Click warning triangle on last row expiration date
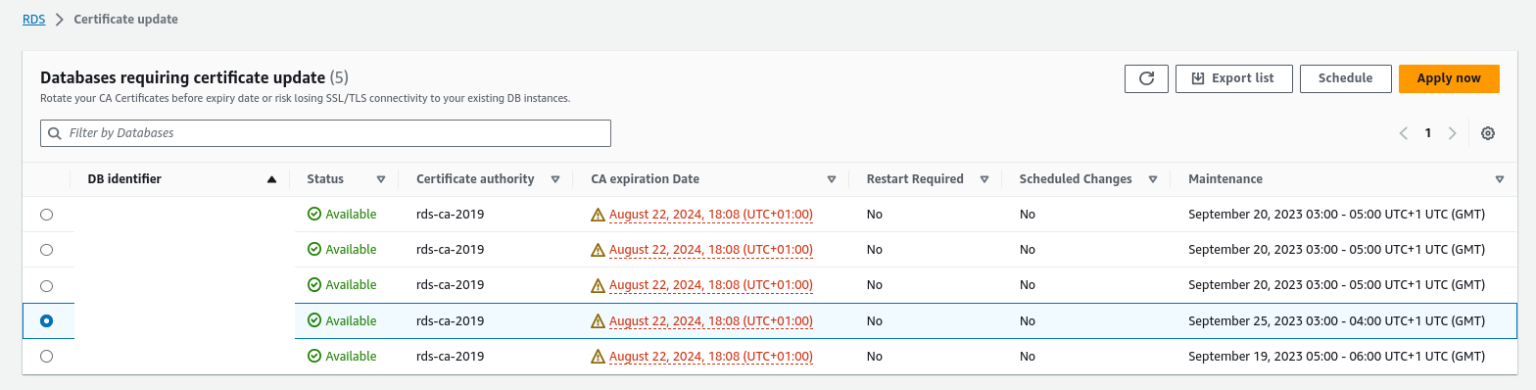The image size is (1536, 390). [x=598, y=357]
